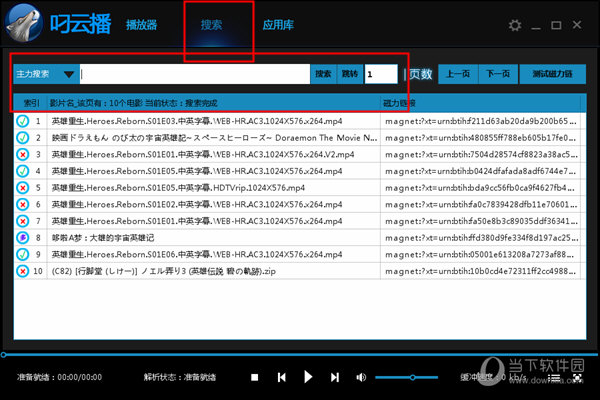The height and width of the screenshot is (400, 600).
Task: Click magnet link of row 10
Action: coord(481,271)
